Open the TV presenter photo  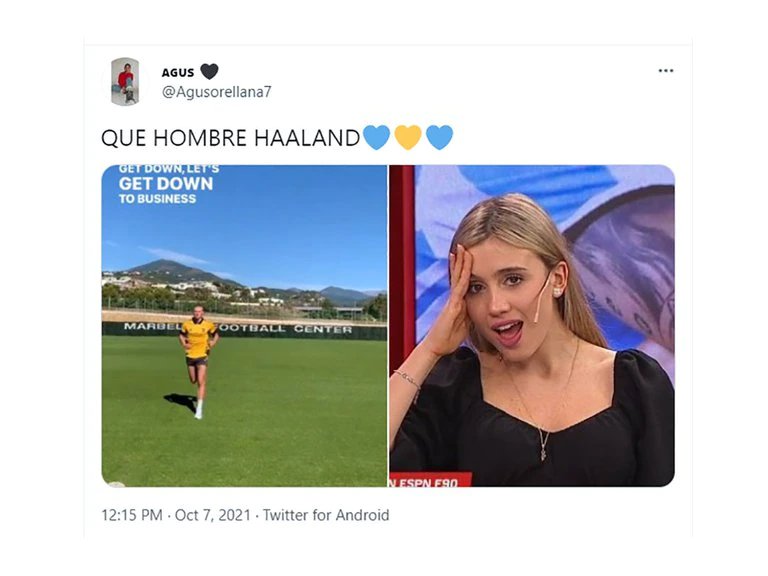(532, 326)
